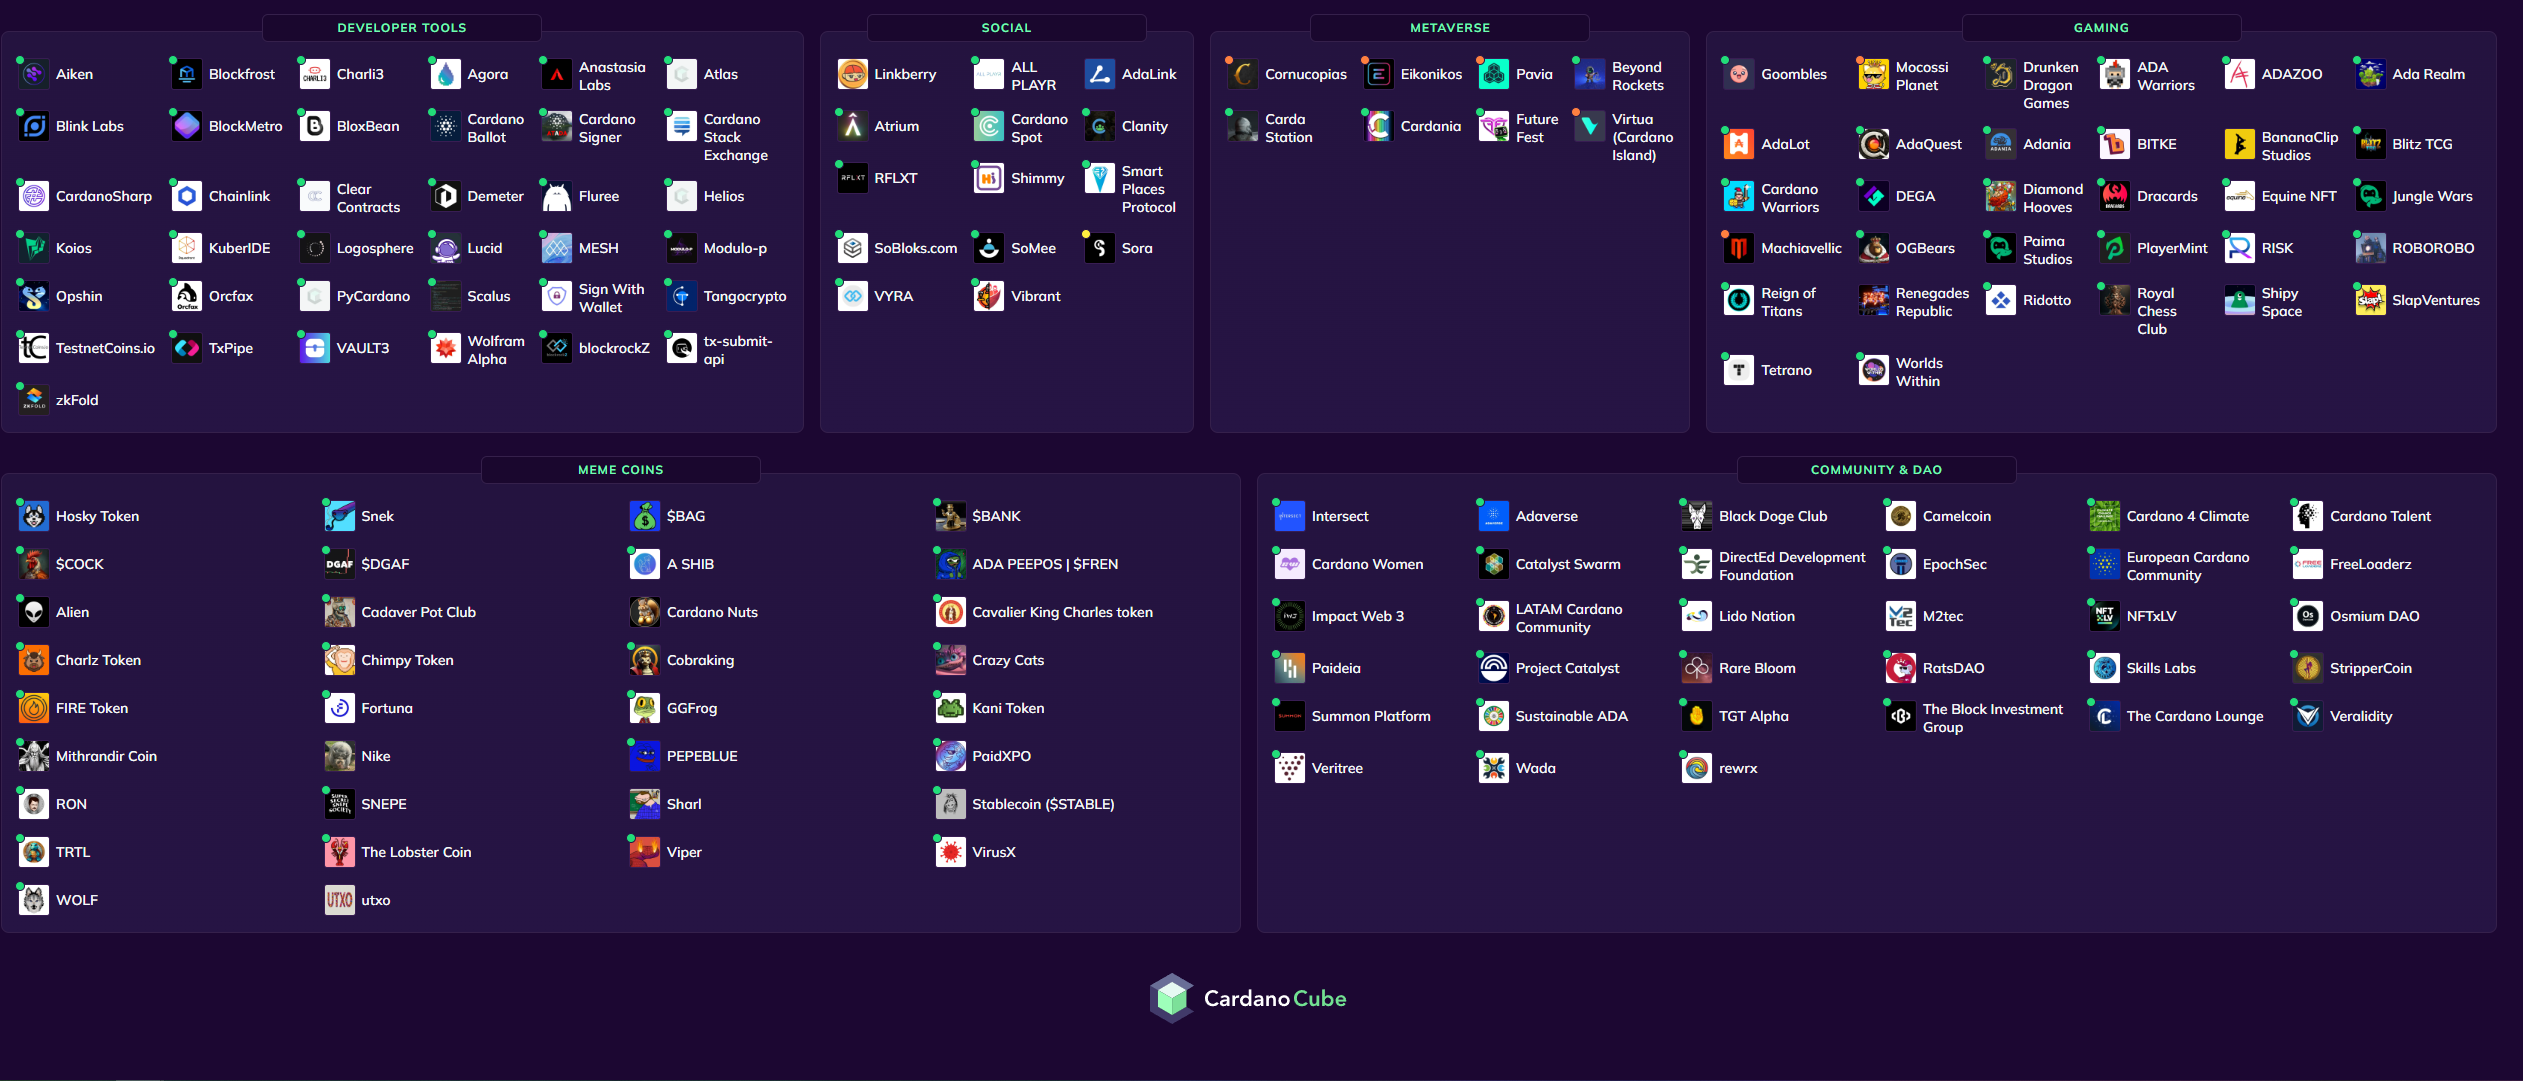The image size is (2523, 1081).
Task: Click "ADA PEEPOS | $FREN" text
Action: click(x=1045, y=564)
